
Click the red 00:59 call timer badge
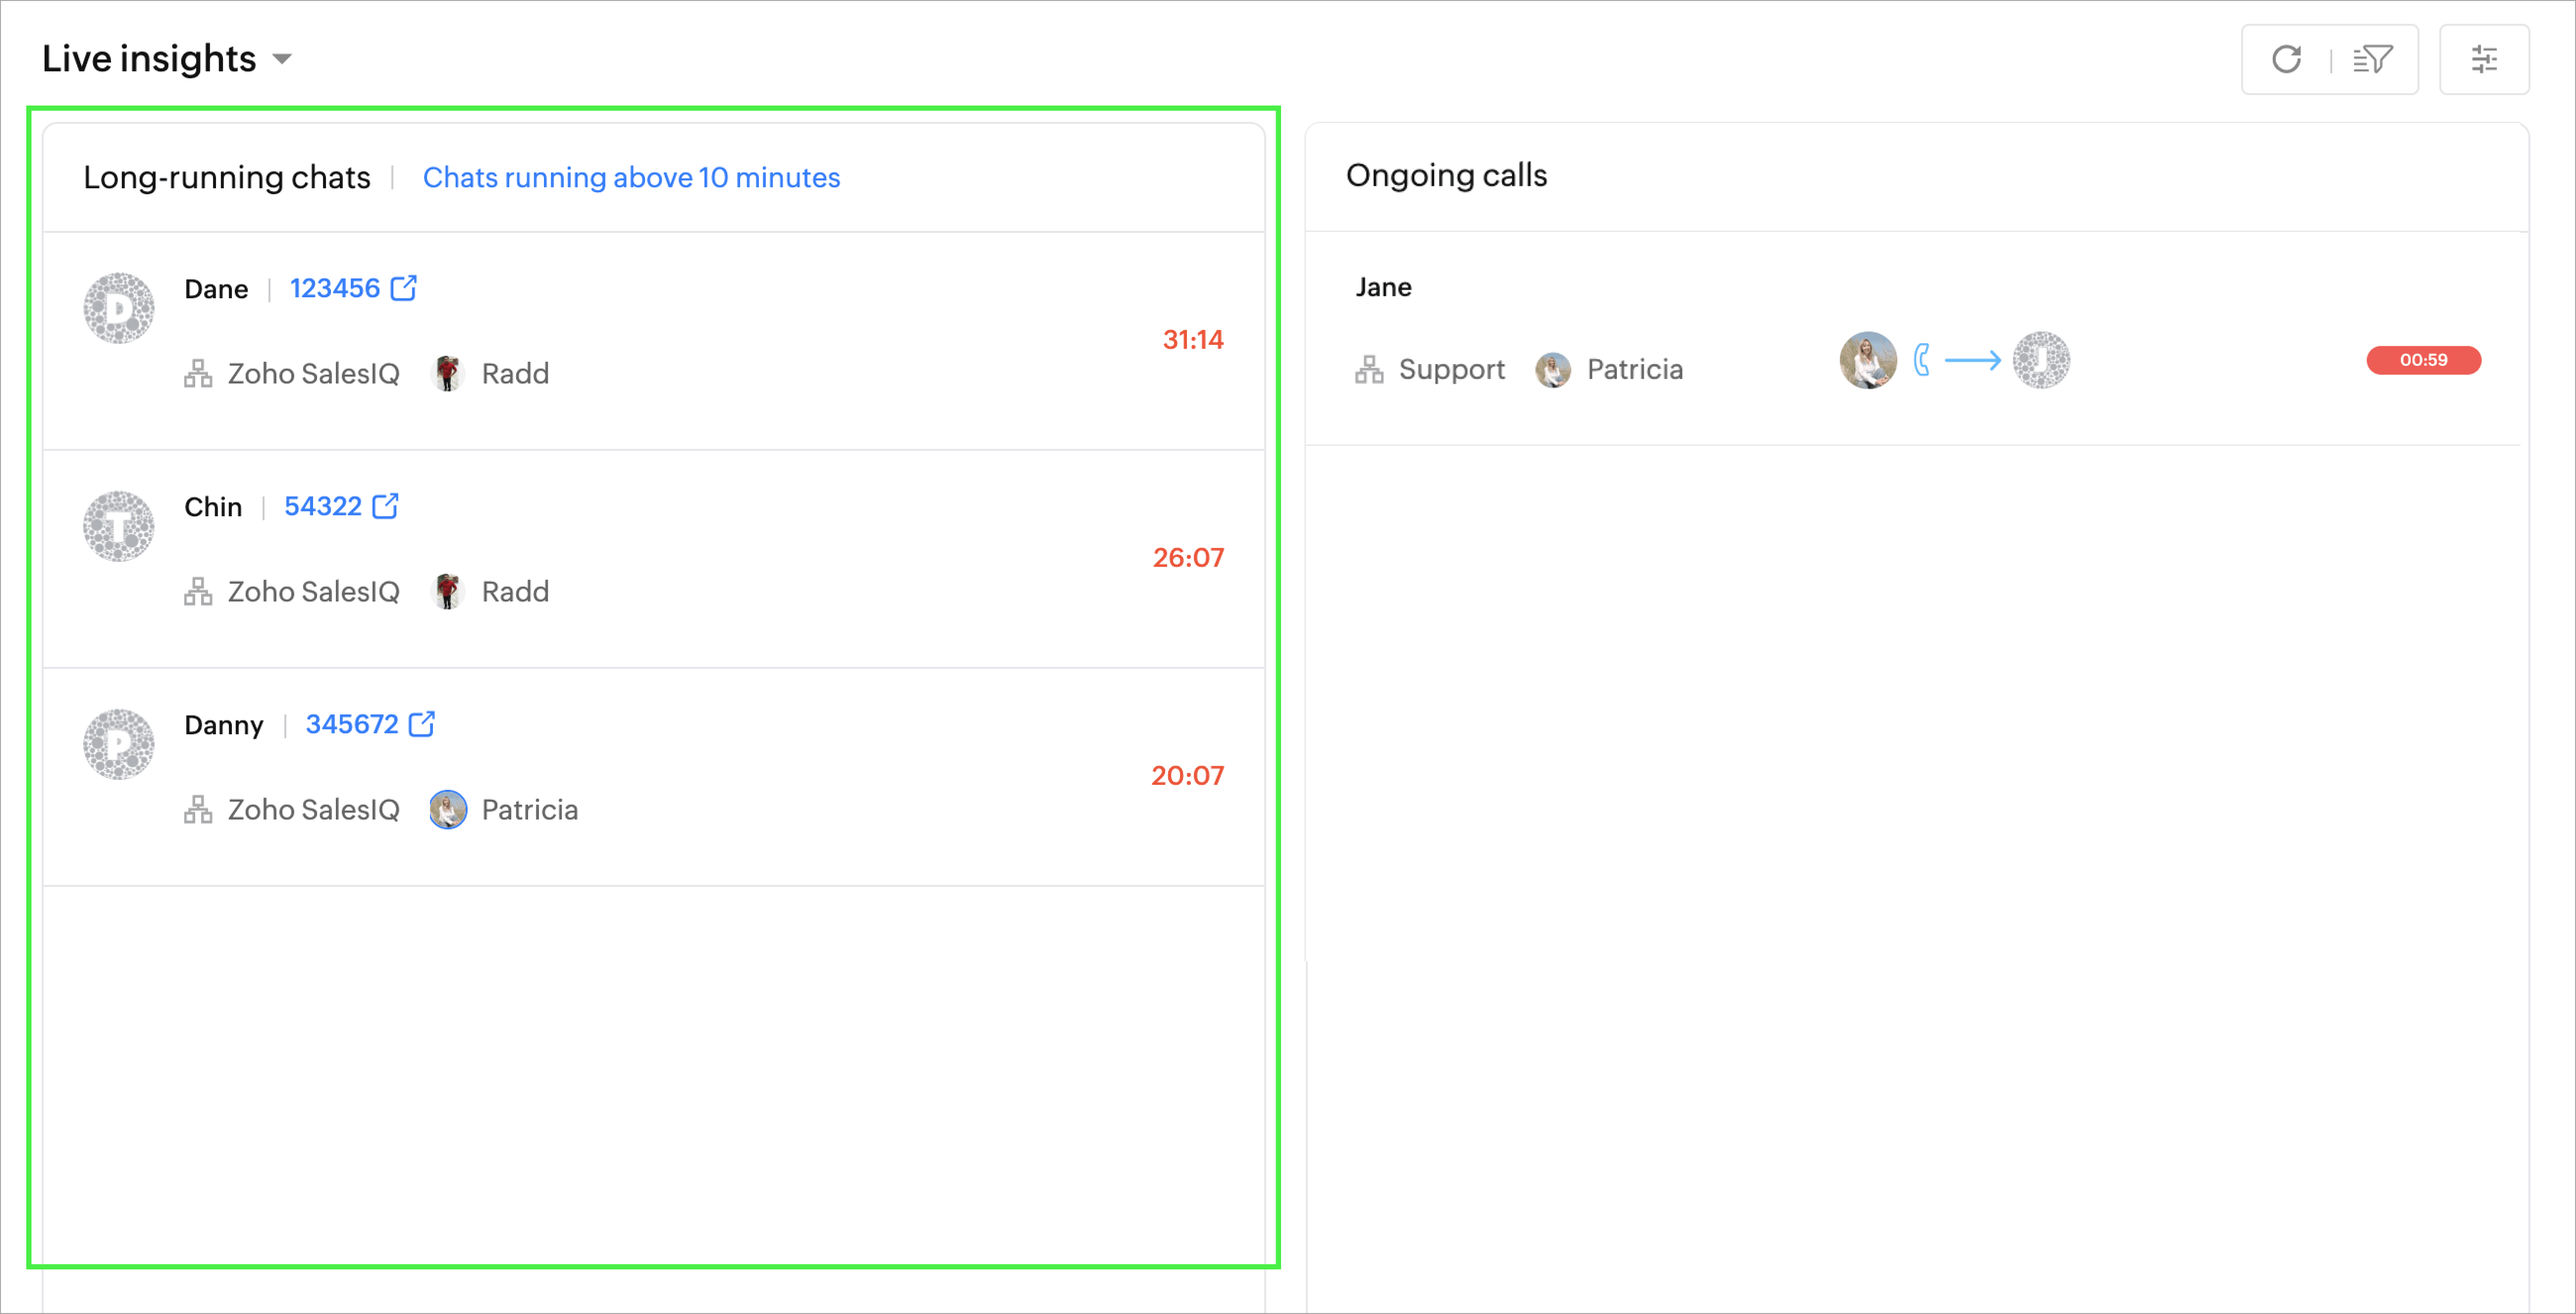click(x=2423, y=360)
